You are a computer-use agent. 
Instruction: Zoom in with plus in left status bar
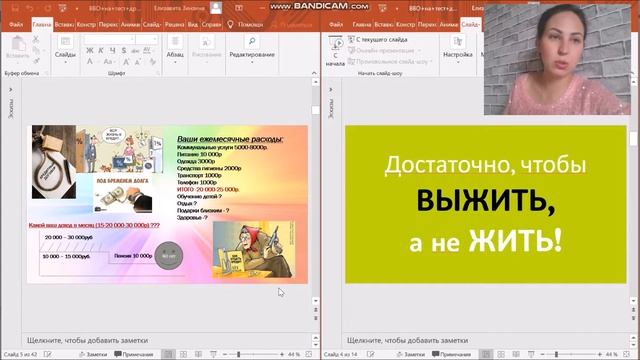click(281, 354)
